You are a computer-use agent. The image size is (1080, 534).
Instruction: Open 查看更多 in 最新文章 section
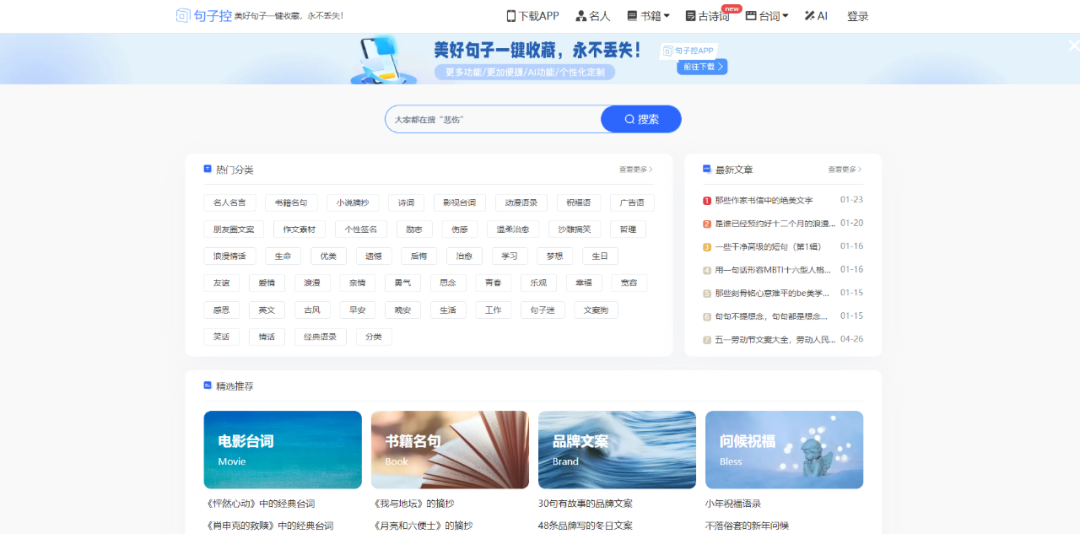[845, 169]
